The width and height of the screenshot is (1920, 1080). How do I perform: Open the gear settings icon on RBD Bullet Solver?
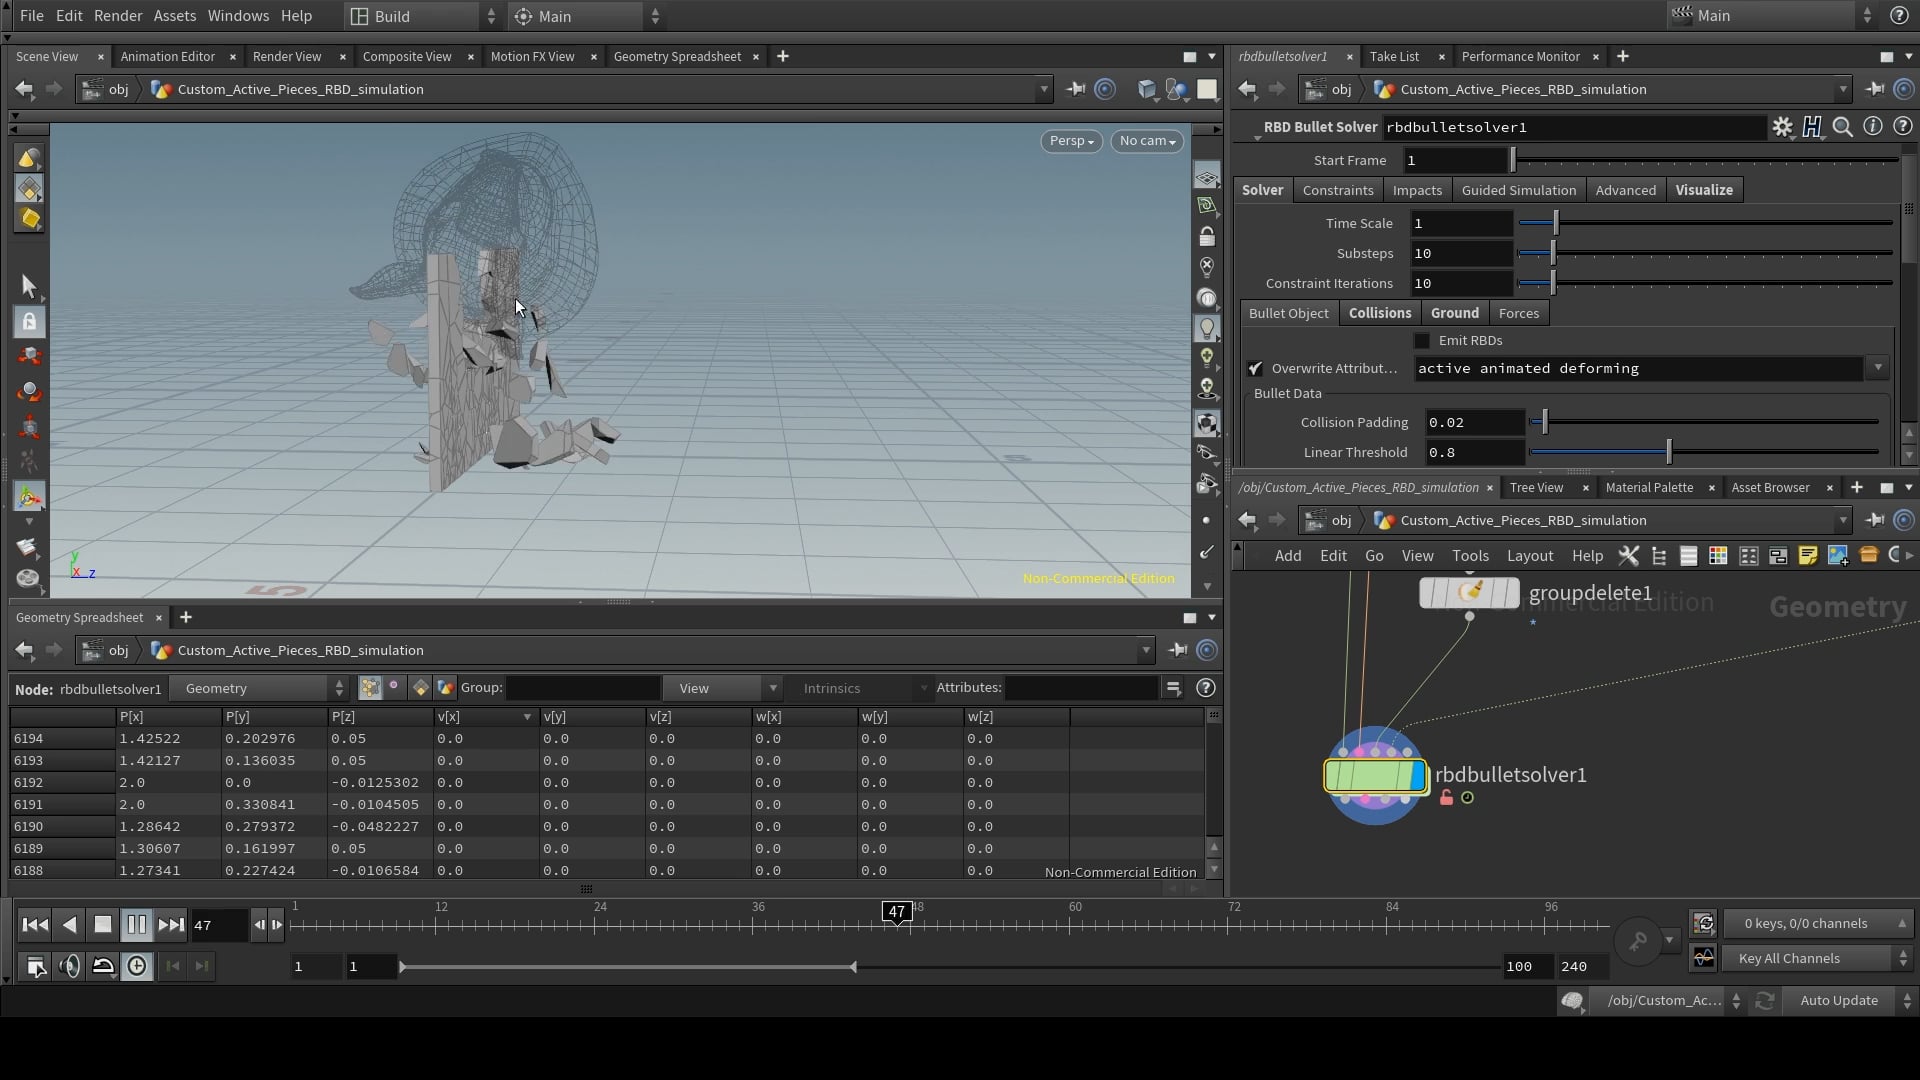click(1784, 127)
